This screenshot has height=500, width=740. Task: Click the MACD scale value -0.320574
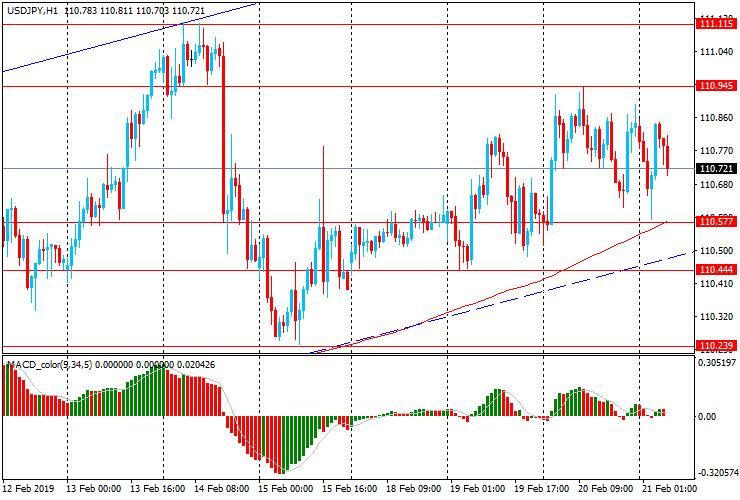point(716,472)
